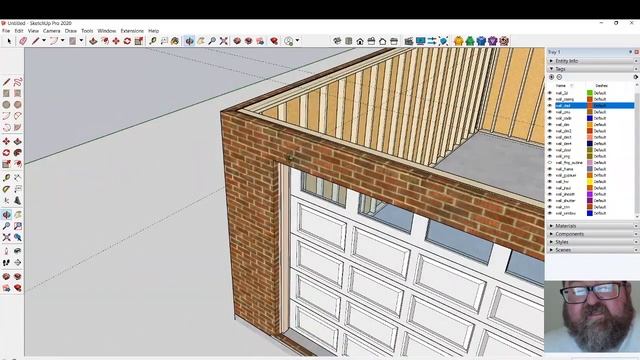The height and width of the screenshot is (360, 640).
Task: Pick the Eraser tool in top toolbar
Action: [x=23, y=41]
